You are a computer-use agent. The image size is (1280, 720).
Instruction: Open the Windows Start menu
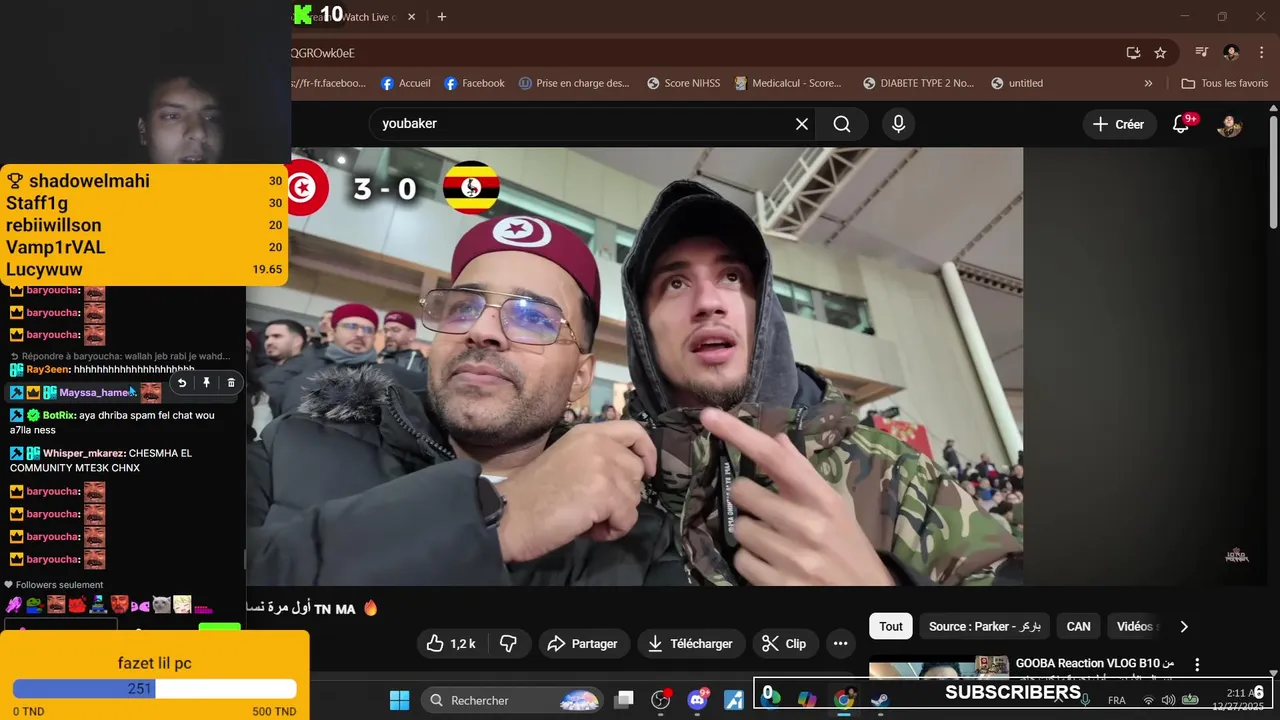pos(399,700)
